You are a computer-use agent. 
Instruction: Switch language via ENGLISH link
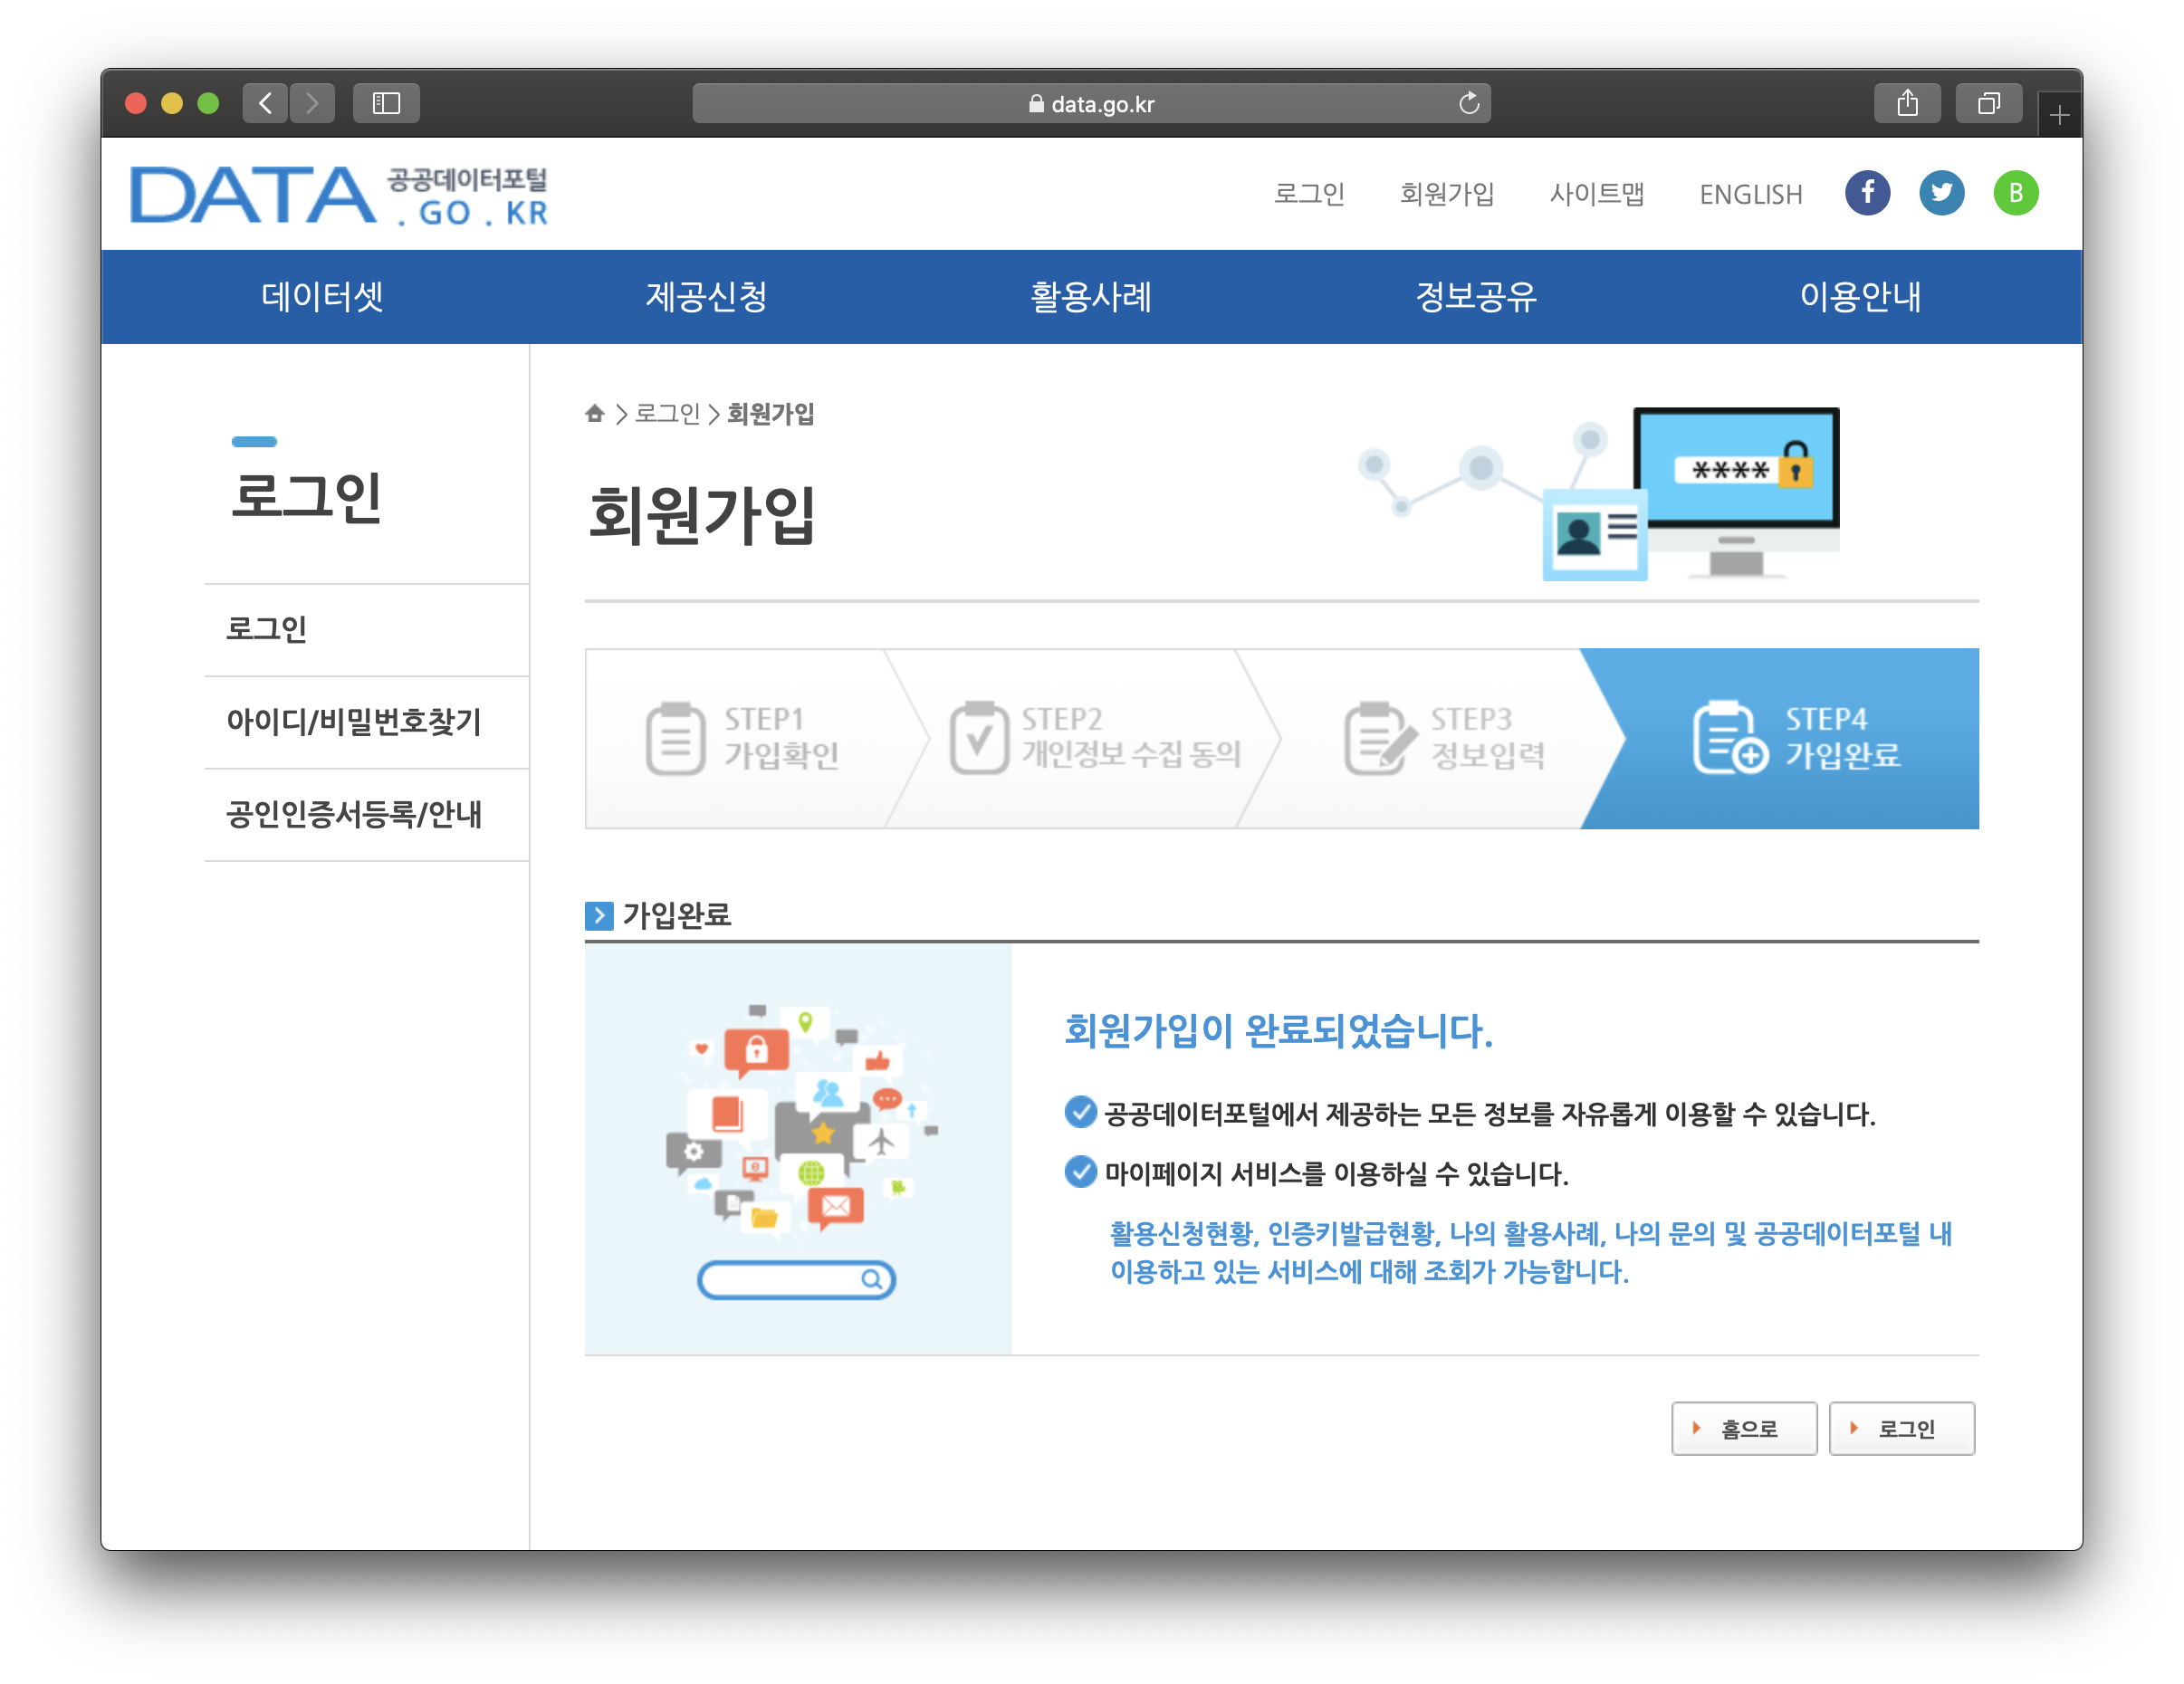(1750, 194)
